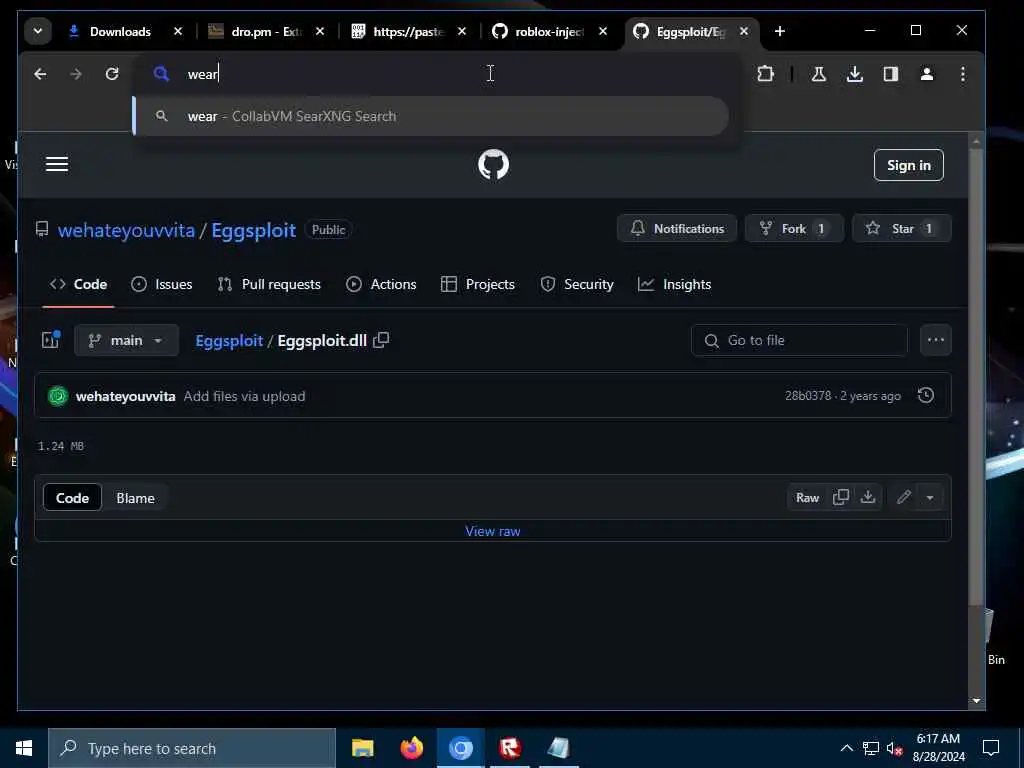Switch the branch using main dropdown
This screenshot has height=768, width=1024.
[x=126, y=340]
